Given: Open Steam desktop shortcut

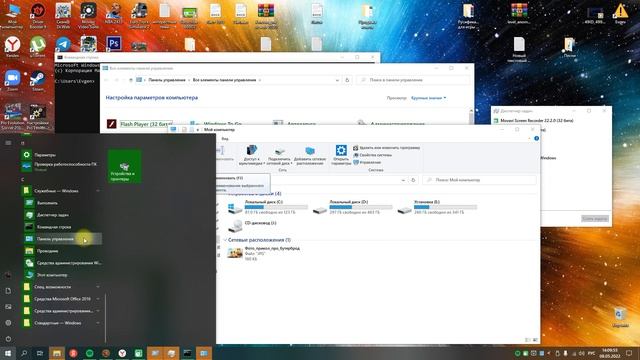Looking at the screenshot, I should pyautogui.click(x=38, y=81).
